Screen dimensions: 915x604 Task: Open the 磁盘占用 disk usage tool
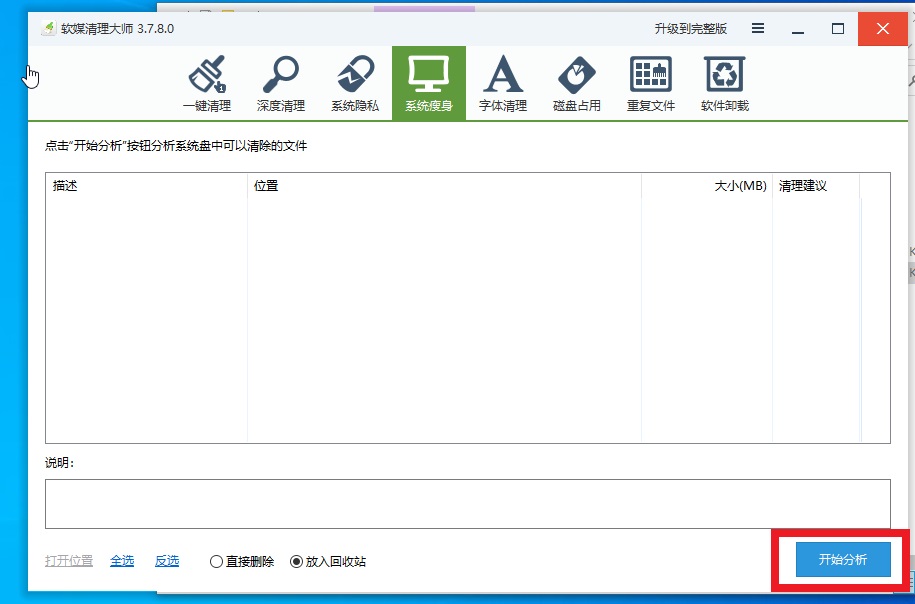point(577,84)
